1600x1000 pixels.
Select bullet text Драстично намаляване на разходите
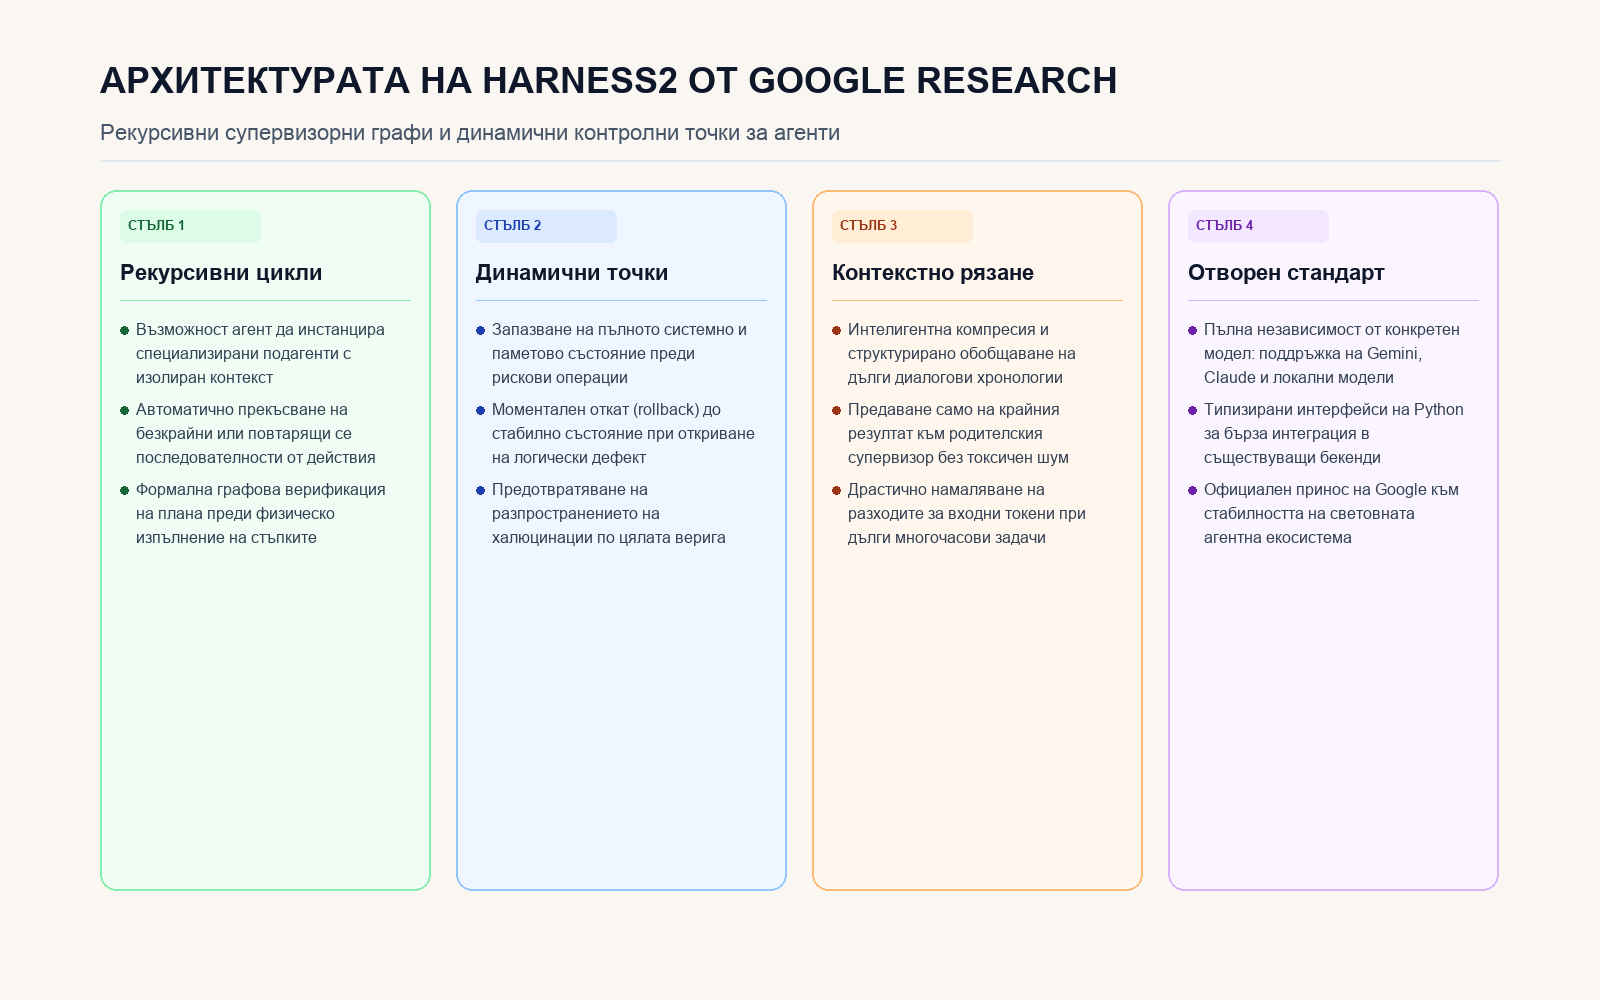tap(967, 514)
